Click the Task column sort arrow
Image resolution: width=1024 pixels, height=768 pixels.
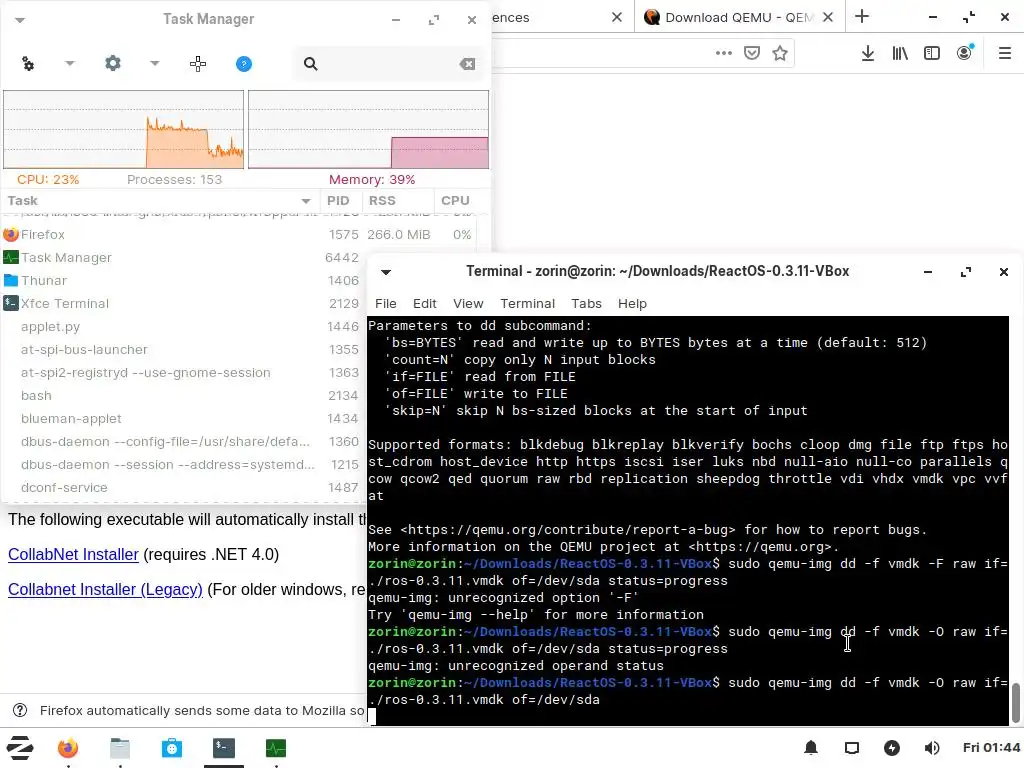pyautogui.click(x=306, y=201)
